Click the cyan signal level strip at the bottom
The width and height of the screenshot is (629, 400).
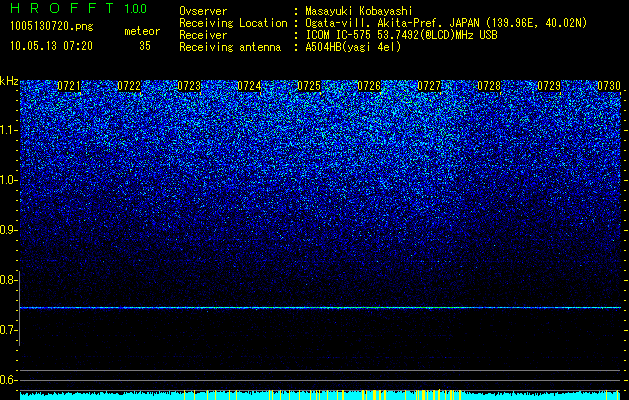click(x=320, y=395)
